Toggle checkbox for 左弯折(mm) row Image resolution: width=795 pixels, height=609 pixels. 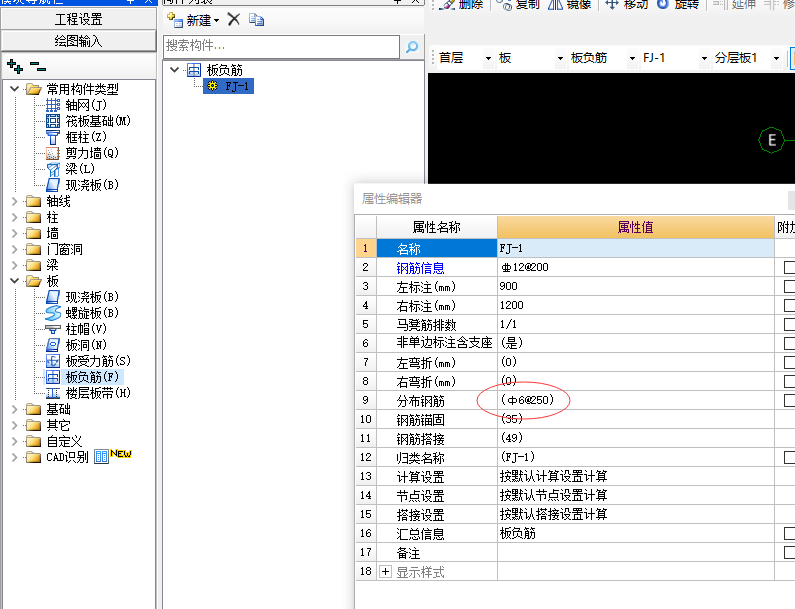(x=789, y=363)
